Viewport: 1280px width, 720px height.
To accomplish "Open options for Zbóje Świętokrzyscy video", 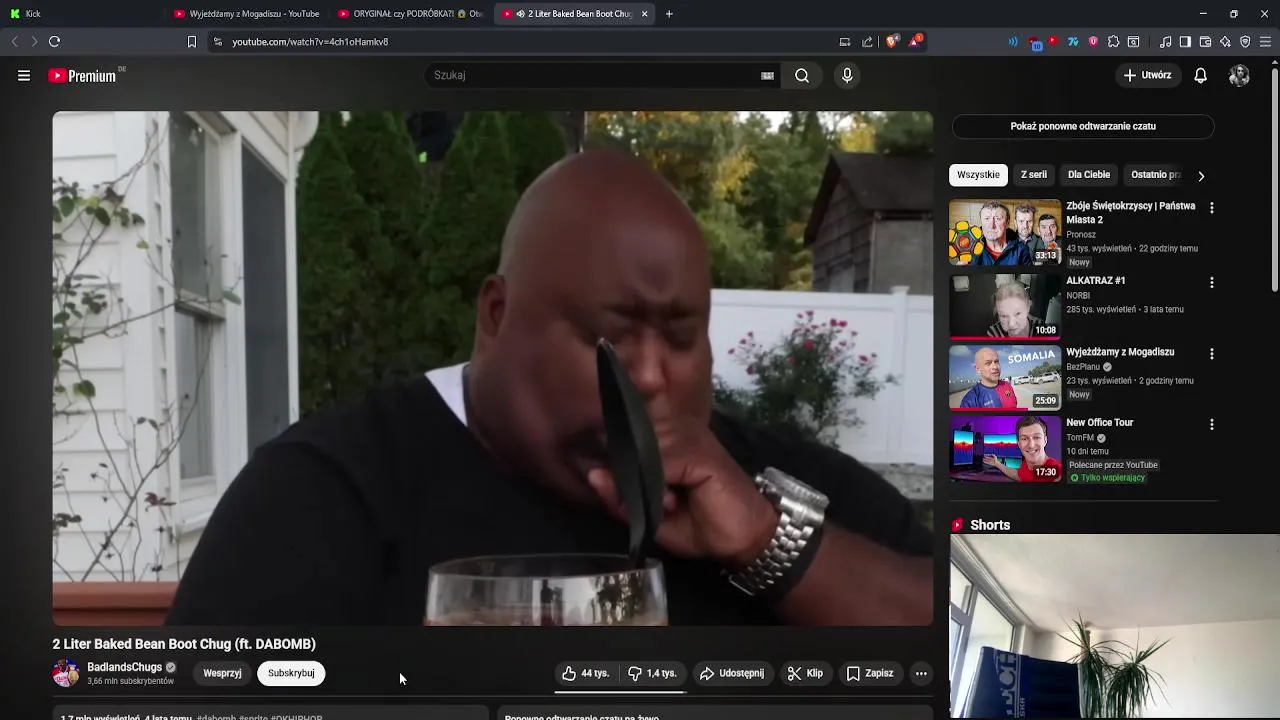I will pyautogui.click(x=1211, y=208).
